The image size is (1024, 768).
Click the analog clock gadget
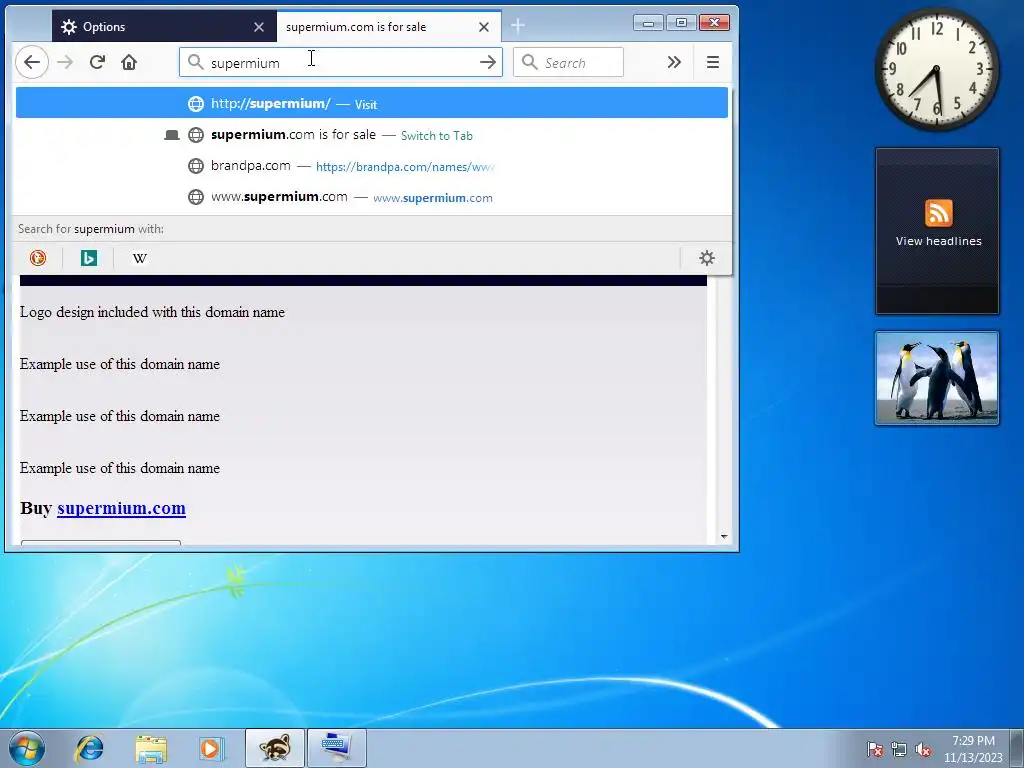coord(936,69)
